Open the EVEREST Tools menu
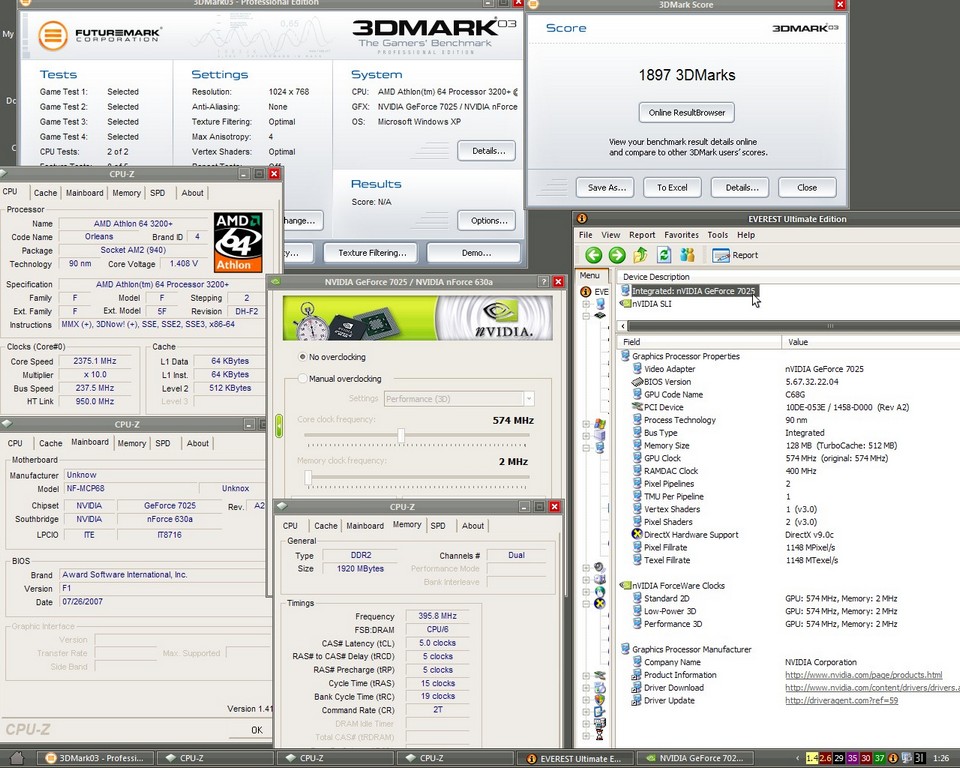The height and width of the screenshot is (768, 960). [x=718, y=235]
